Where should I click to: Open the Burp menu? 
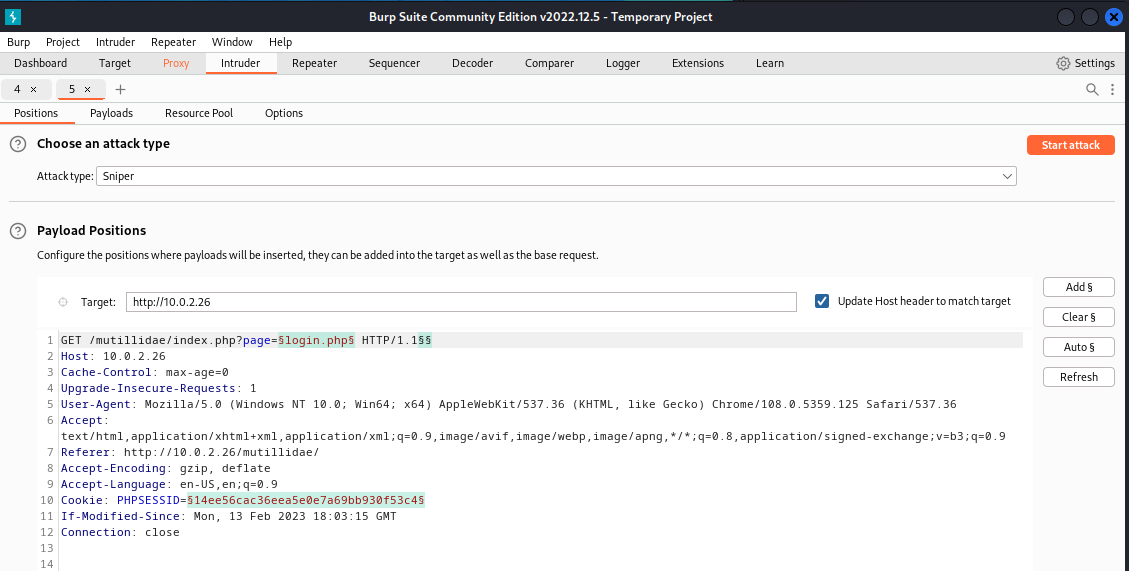tap(19, 42)
